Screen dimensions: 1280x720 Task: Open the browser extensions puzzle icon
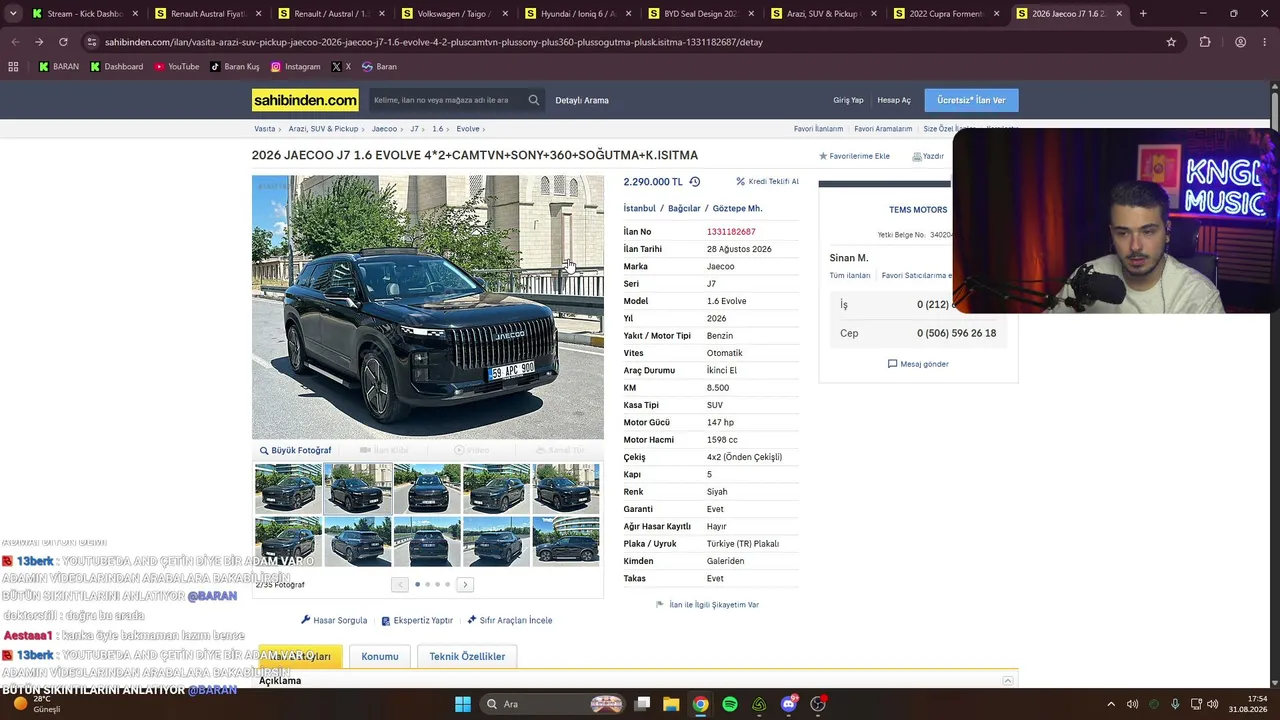coord(1205,42)
